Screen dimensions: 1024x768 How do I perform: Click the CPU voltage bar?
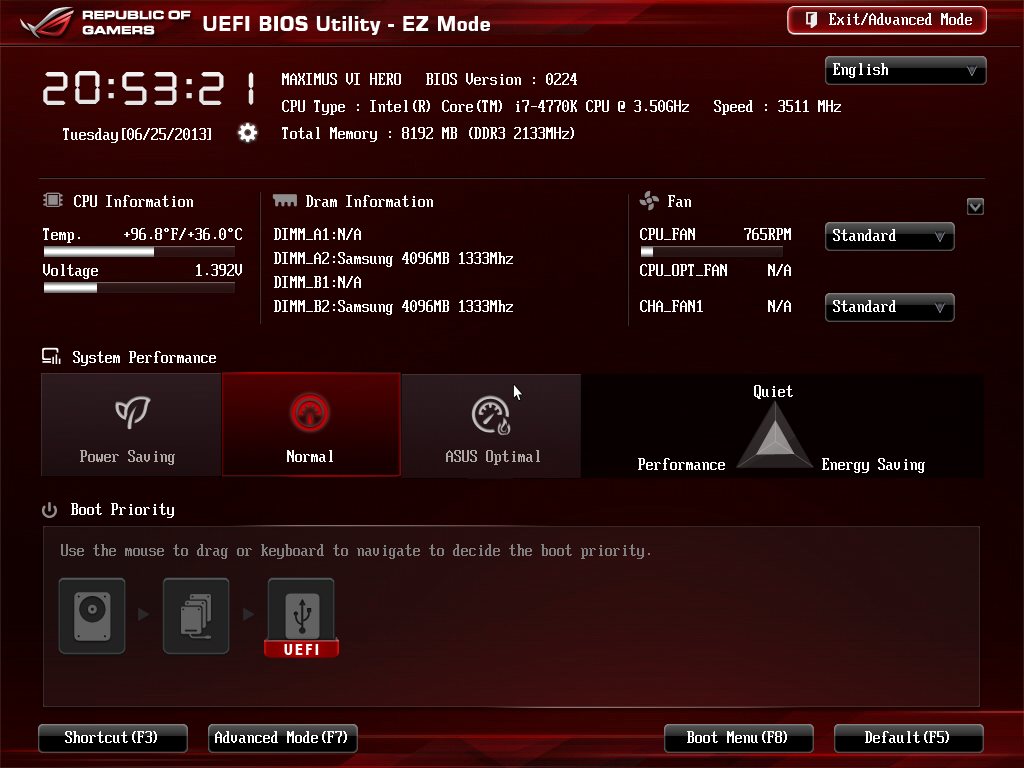click(x=139, y=288)
